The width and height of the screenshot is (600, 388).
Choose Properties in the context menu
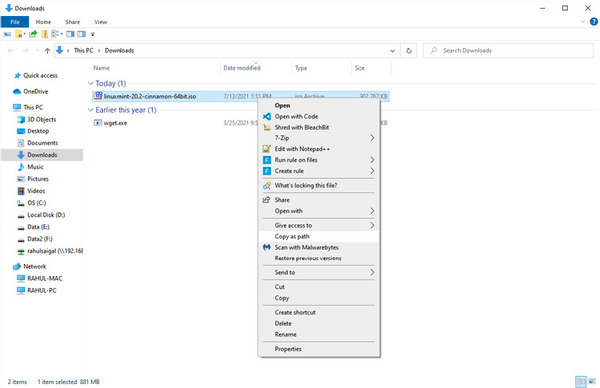click(319, 349)
